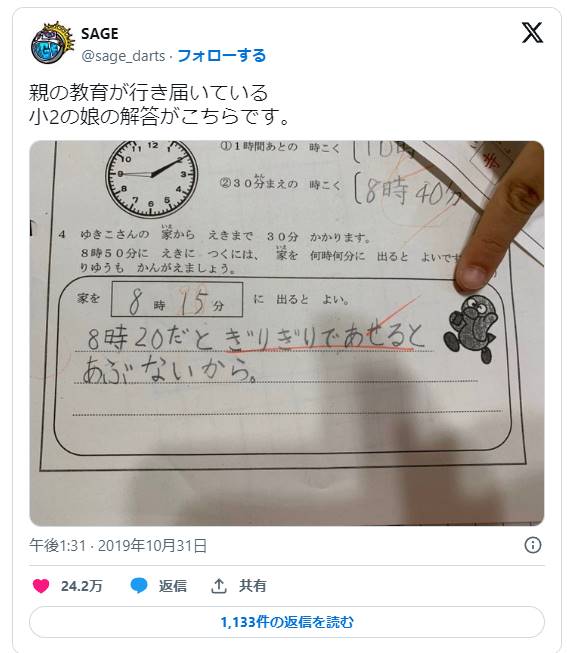Image resolution: width=567 pixels, height=653 pixels.
Task: Open the timestamp 午後1:31 · 2019年10月31日
Action: (x=118, y=545)
